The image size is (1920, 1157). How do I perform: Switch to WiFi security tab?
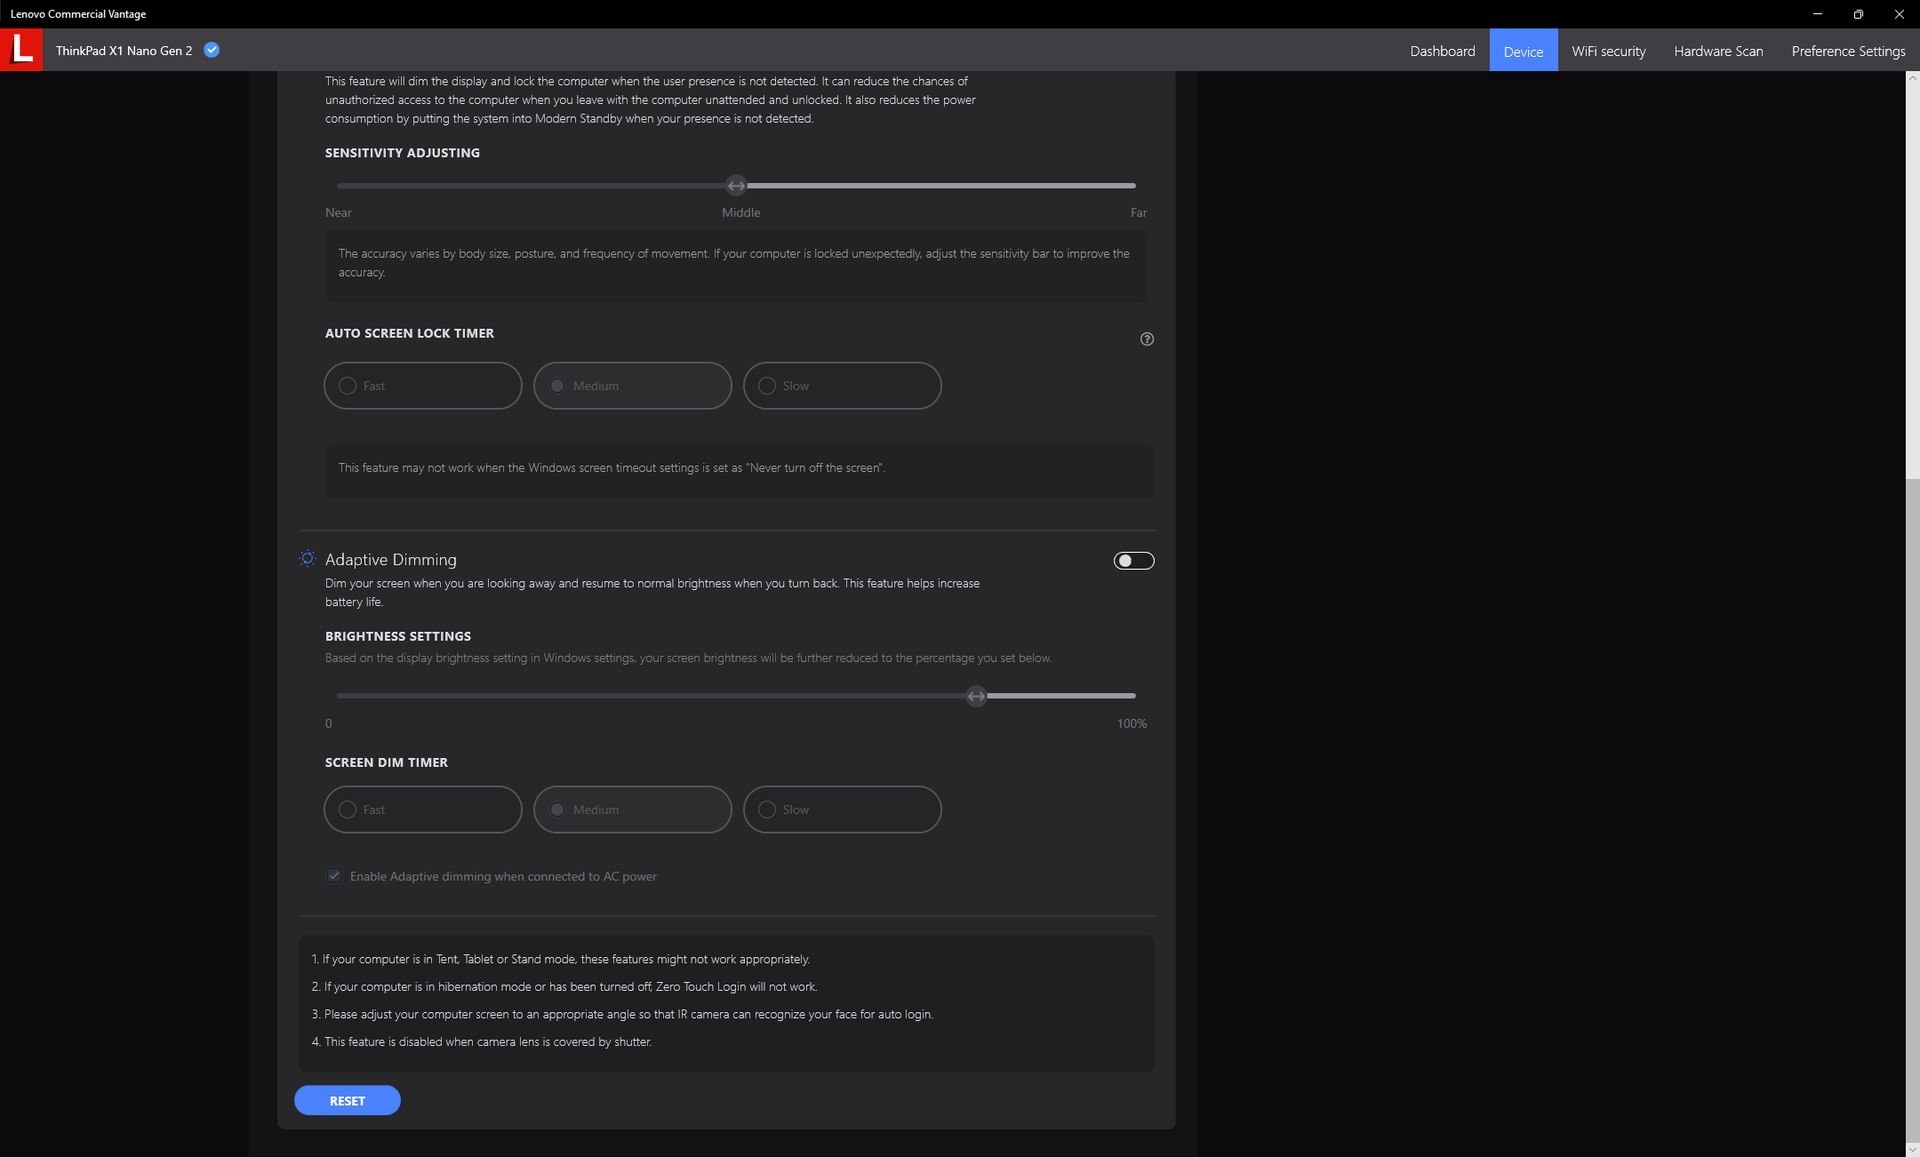click(1608, 51)
